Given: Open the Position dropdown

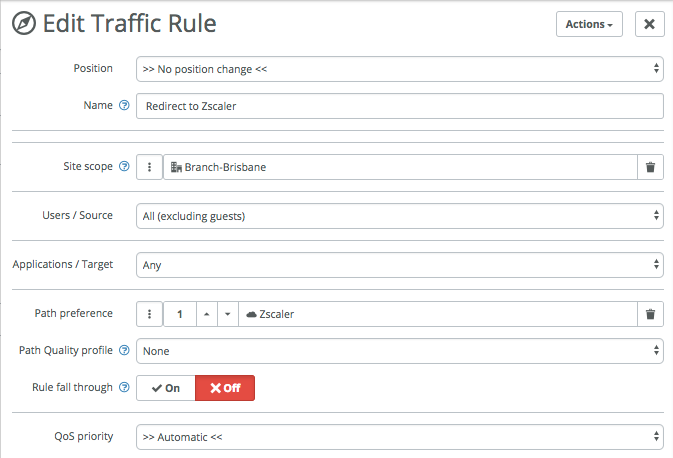Looking at the screenshot, I should (400, 69).
